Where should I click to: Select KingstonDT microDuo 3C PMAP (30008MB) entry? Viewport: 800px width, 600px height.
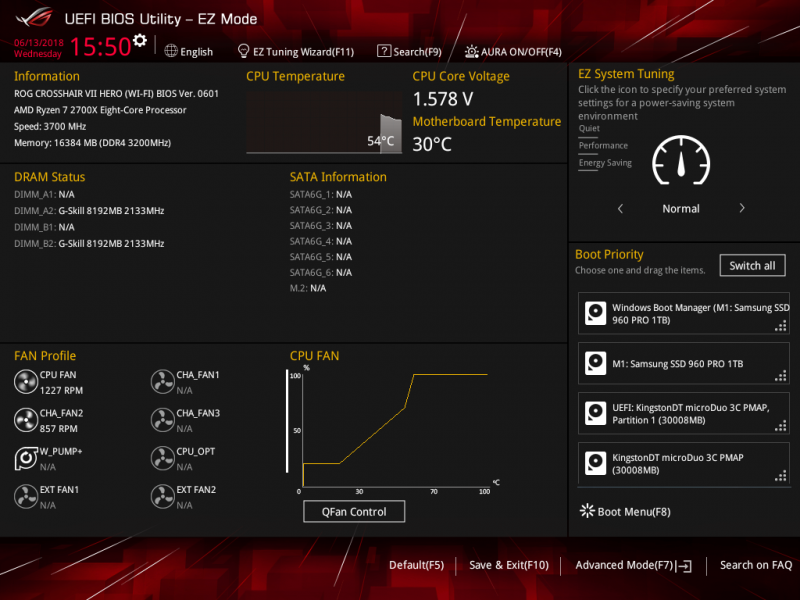[684, 463]
